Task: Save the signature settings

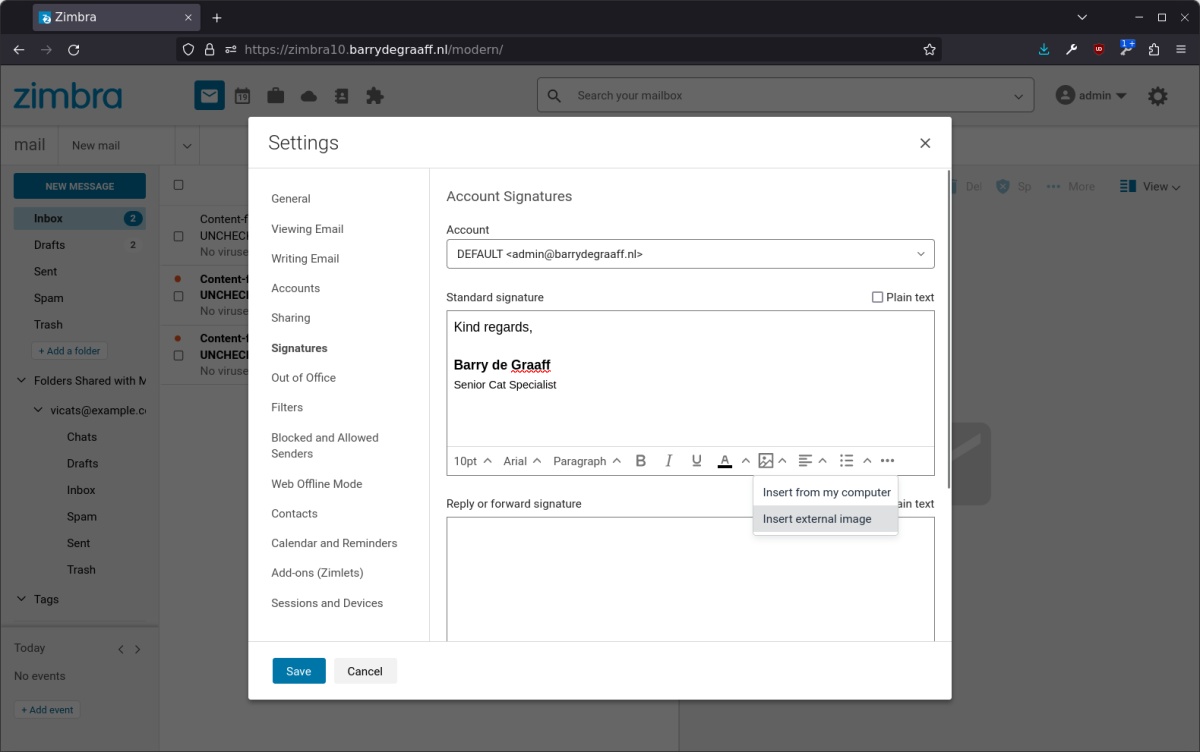Action: (x=298, y=671)
